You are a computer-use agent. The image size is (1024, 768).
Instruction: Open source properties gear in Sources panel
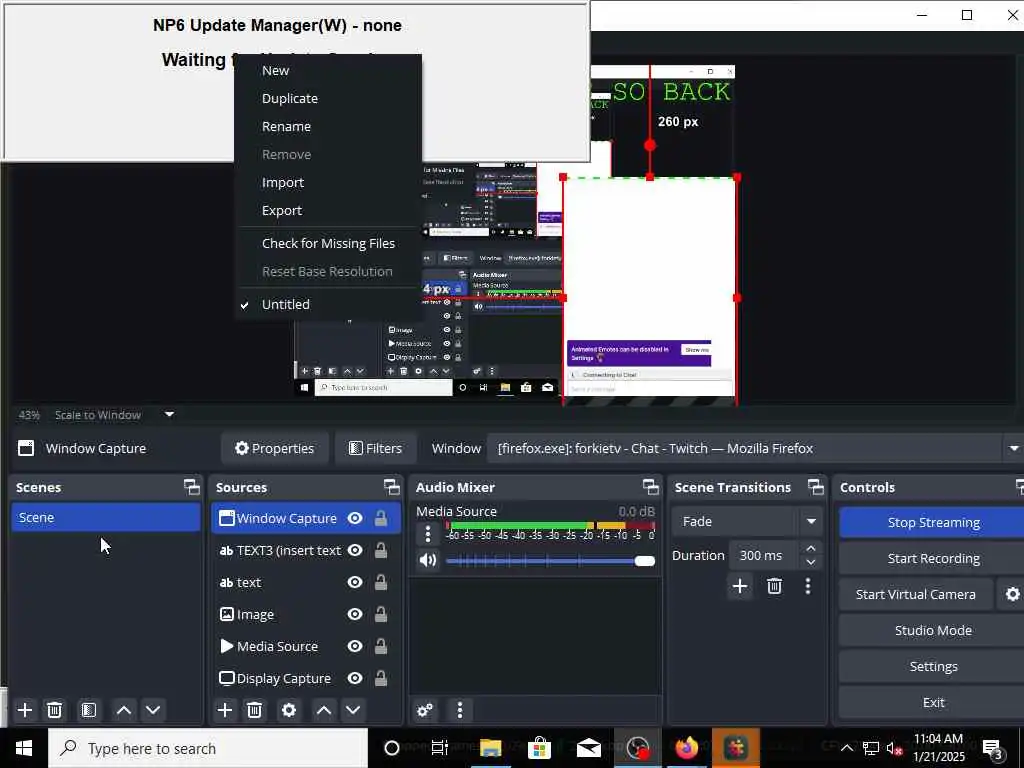point(289,710)
